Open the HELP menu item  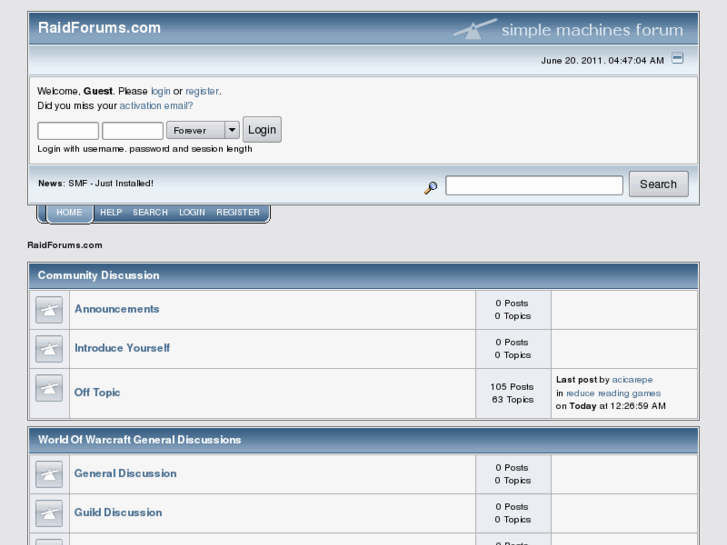pyautogui.click(x=111, y=212)
